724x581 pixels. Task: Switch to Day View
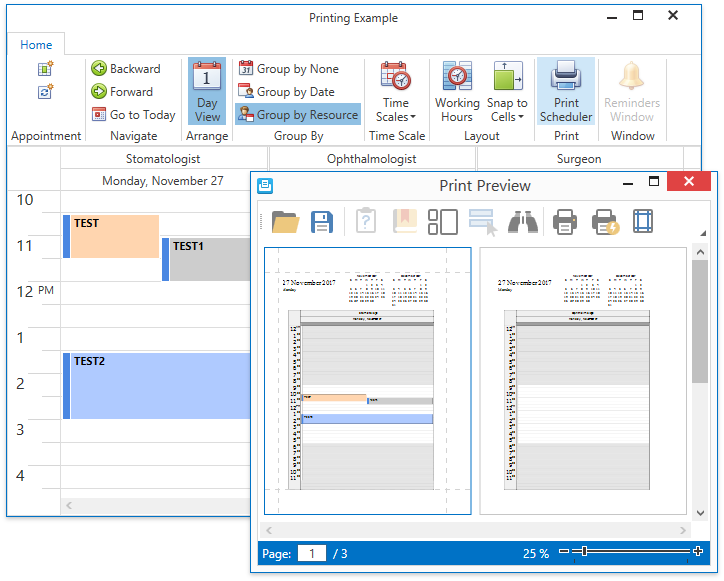tap(207, 91)
